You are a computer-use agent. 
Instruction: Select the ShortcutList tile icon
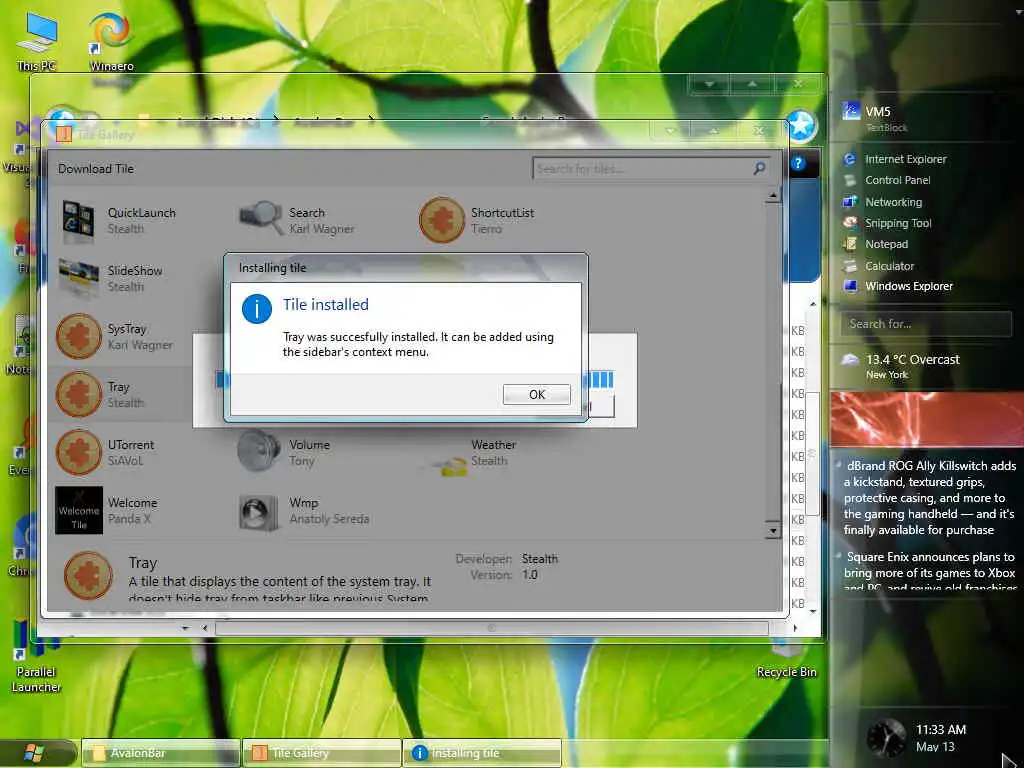point(442,220)
